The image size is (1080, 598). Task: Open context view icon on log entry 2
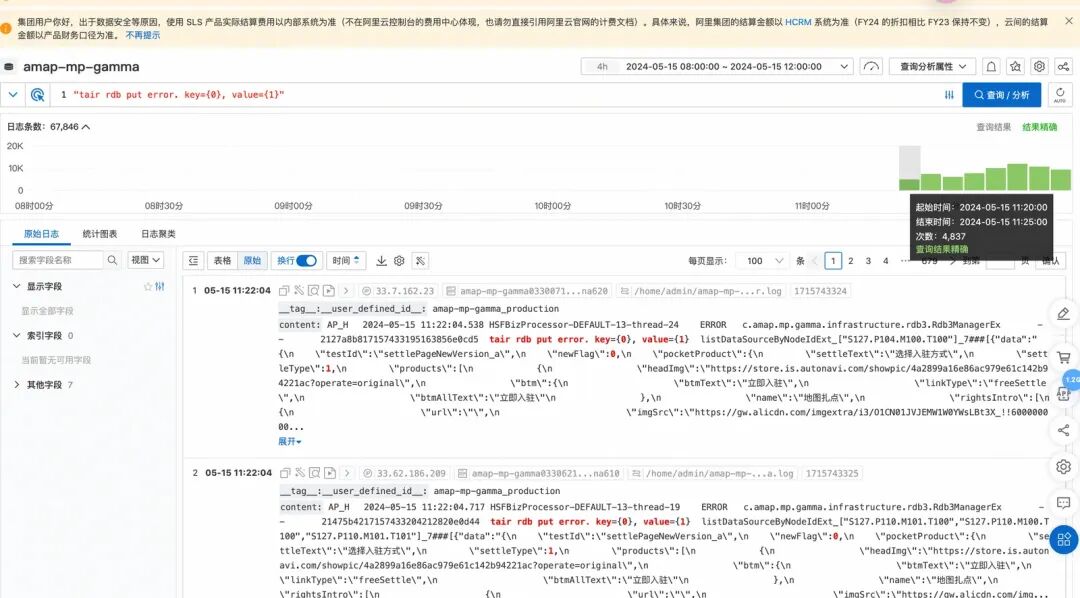click(x=314, y=473)
